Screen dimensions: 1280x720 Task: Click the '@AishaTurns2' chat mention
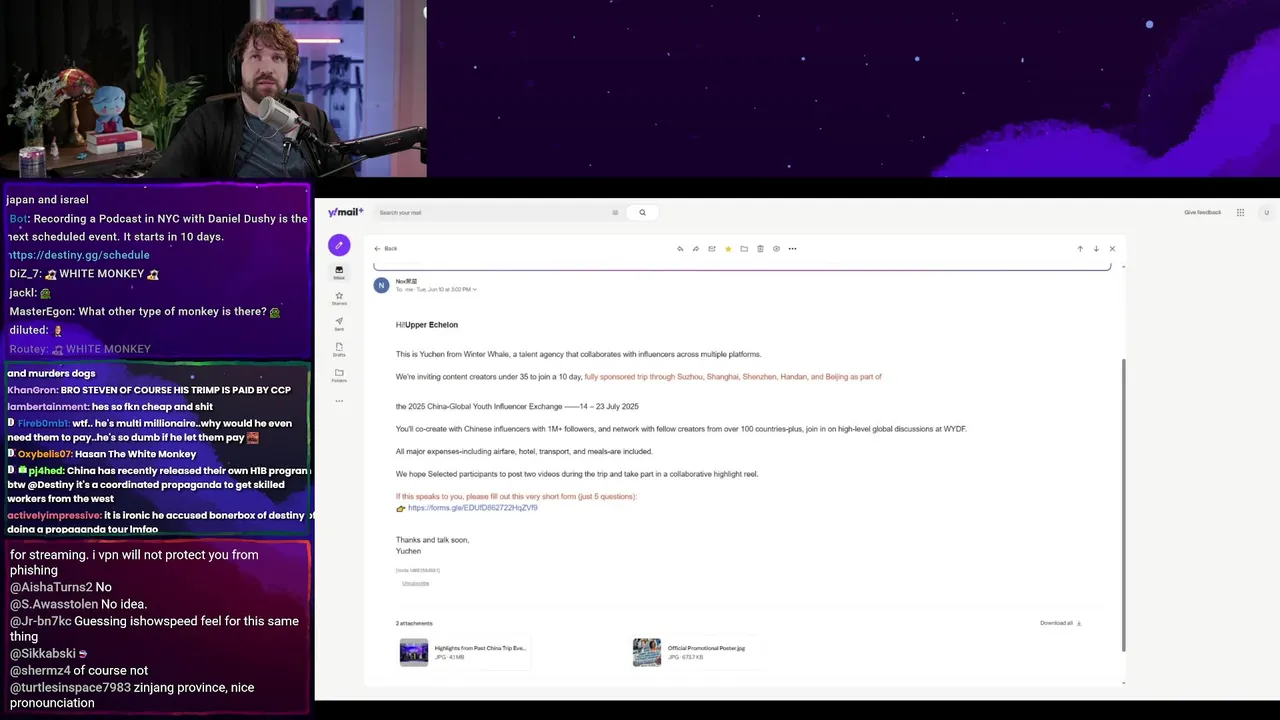click(51, 587)
